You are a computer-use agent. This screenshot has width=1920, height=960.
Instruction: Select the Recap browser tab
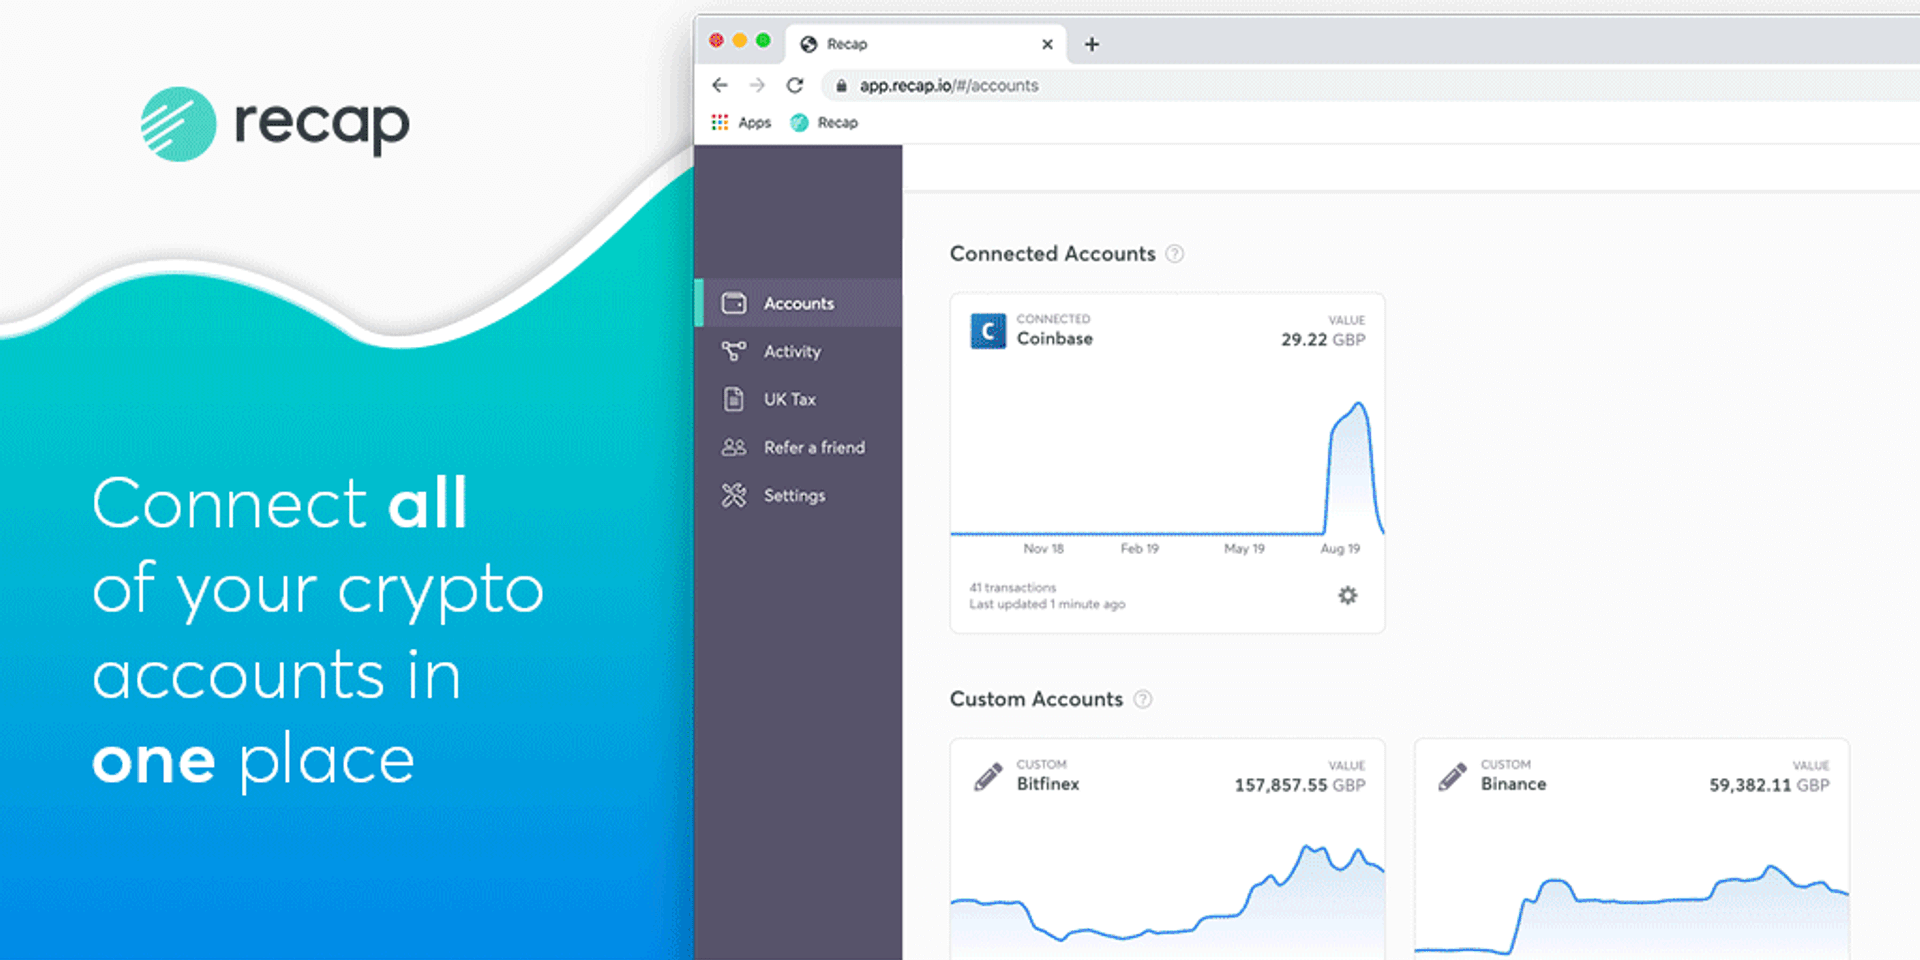926,44
